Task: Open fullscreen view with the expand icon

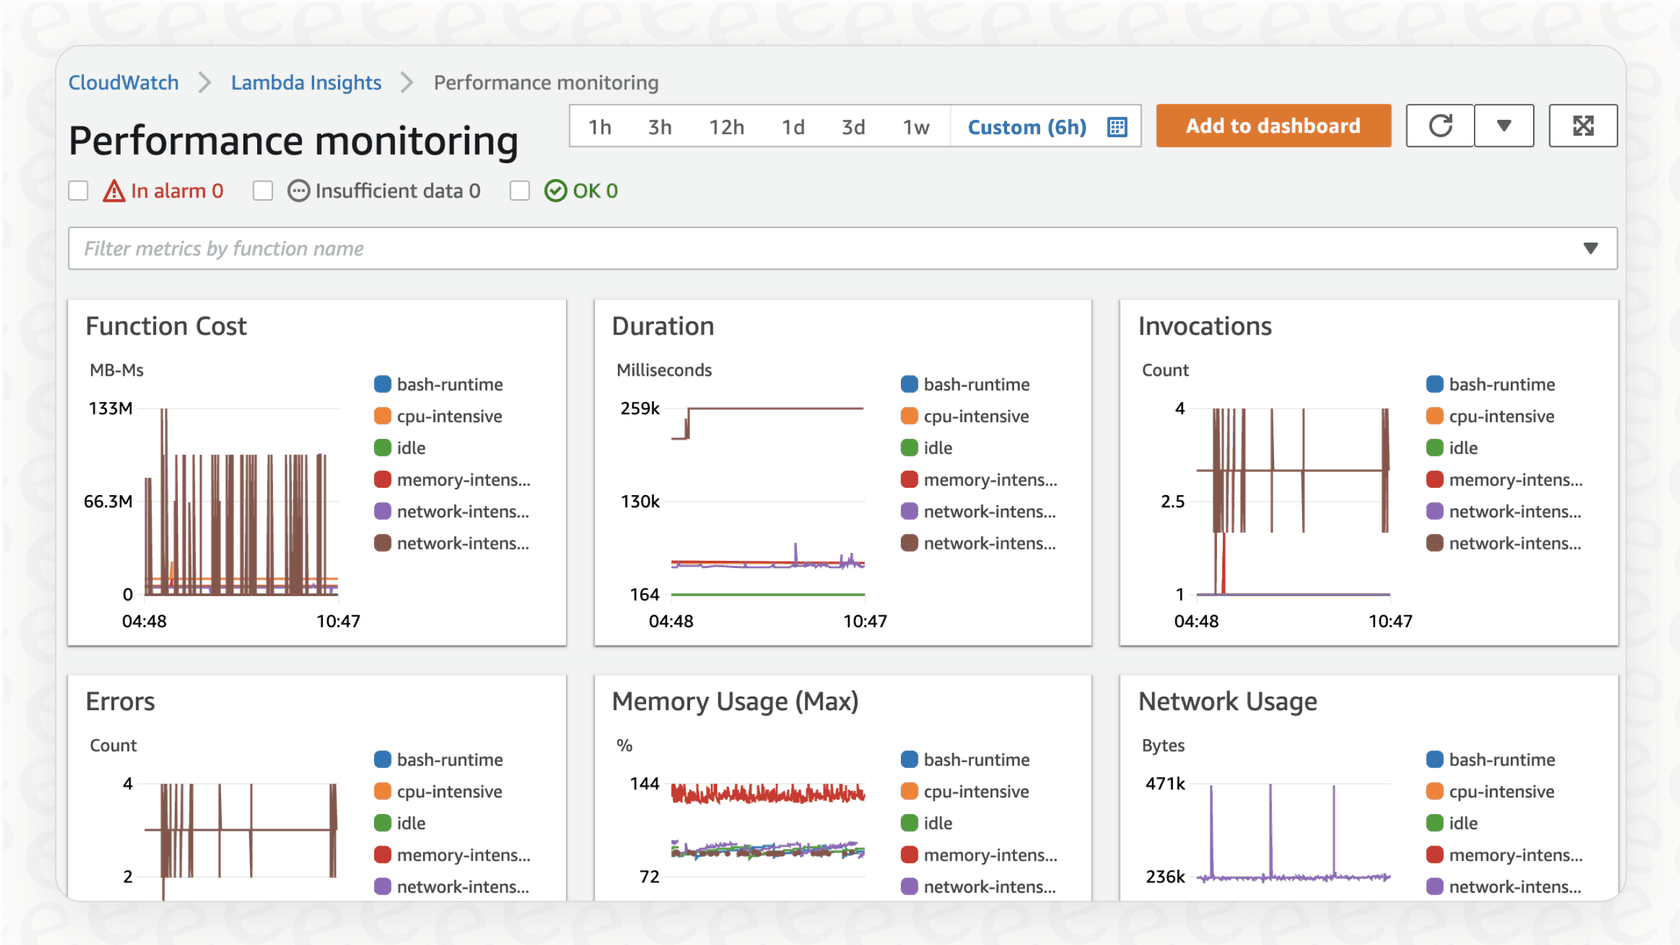Action: coord(1583,125)
